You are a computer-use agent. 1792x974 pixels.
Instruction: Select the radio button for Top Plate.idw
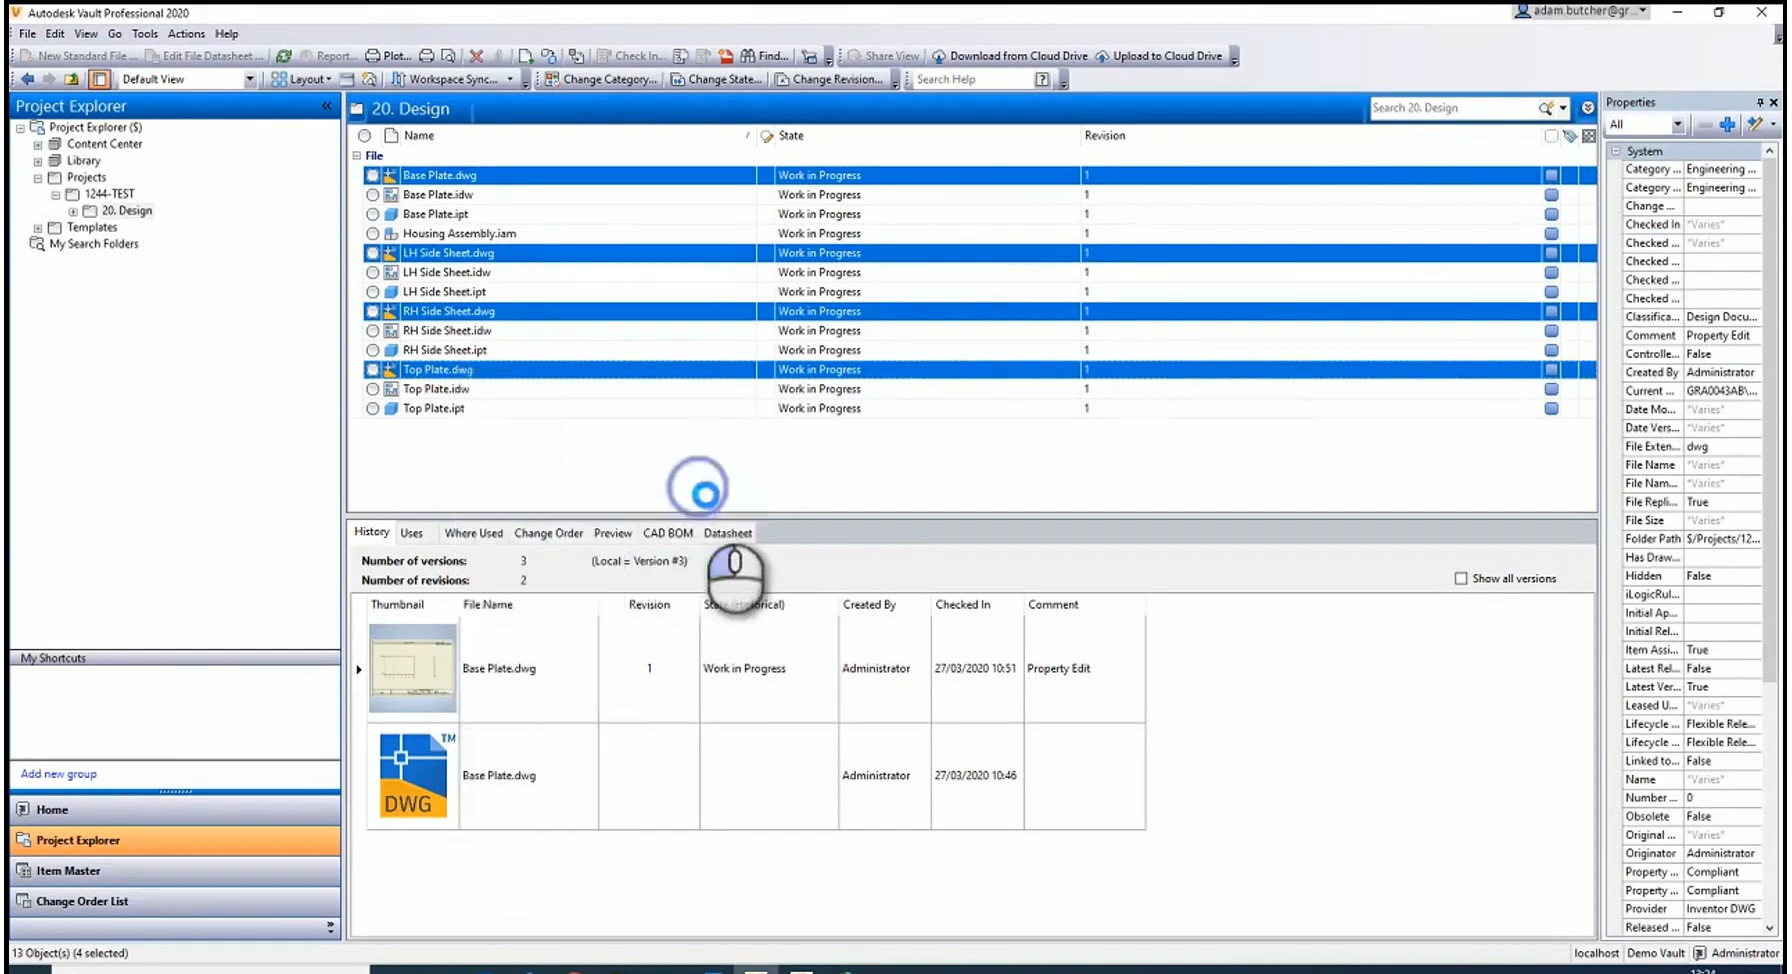coord(372,389)
